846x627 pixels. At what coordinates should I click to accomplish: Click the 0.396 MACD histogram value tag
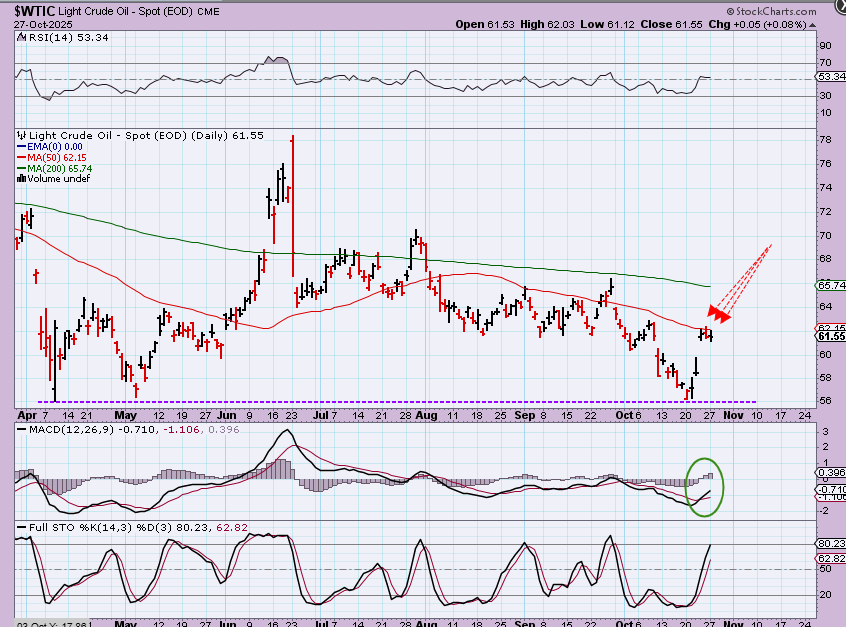[x=830, y=472]
